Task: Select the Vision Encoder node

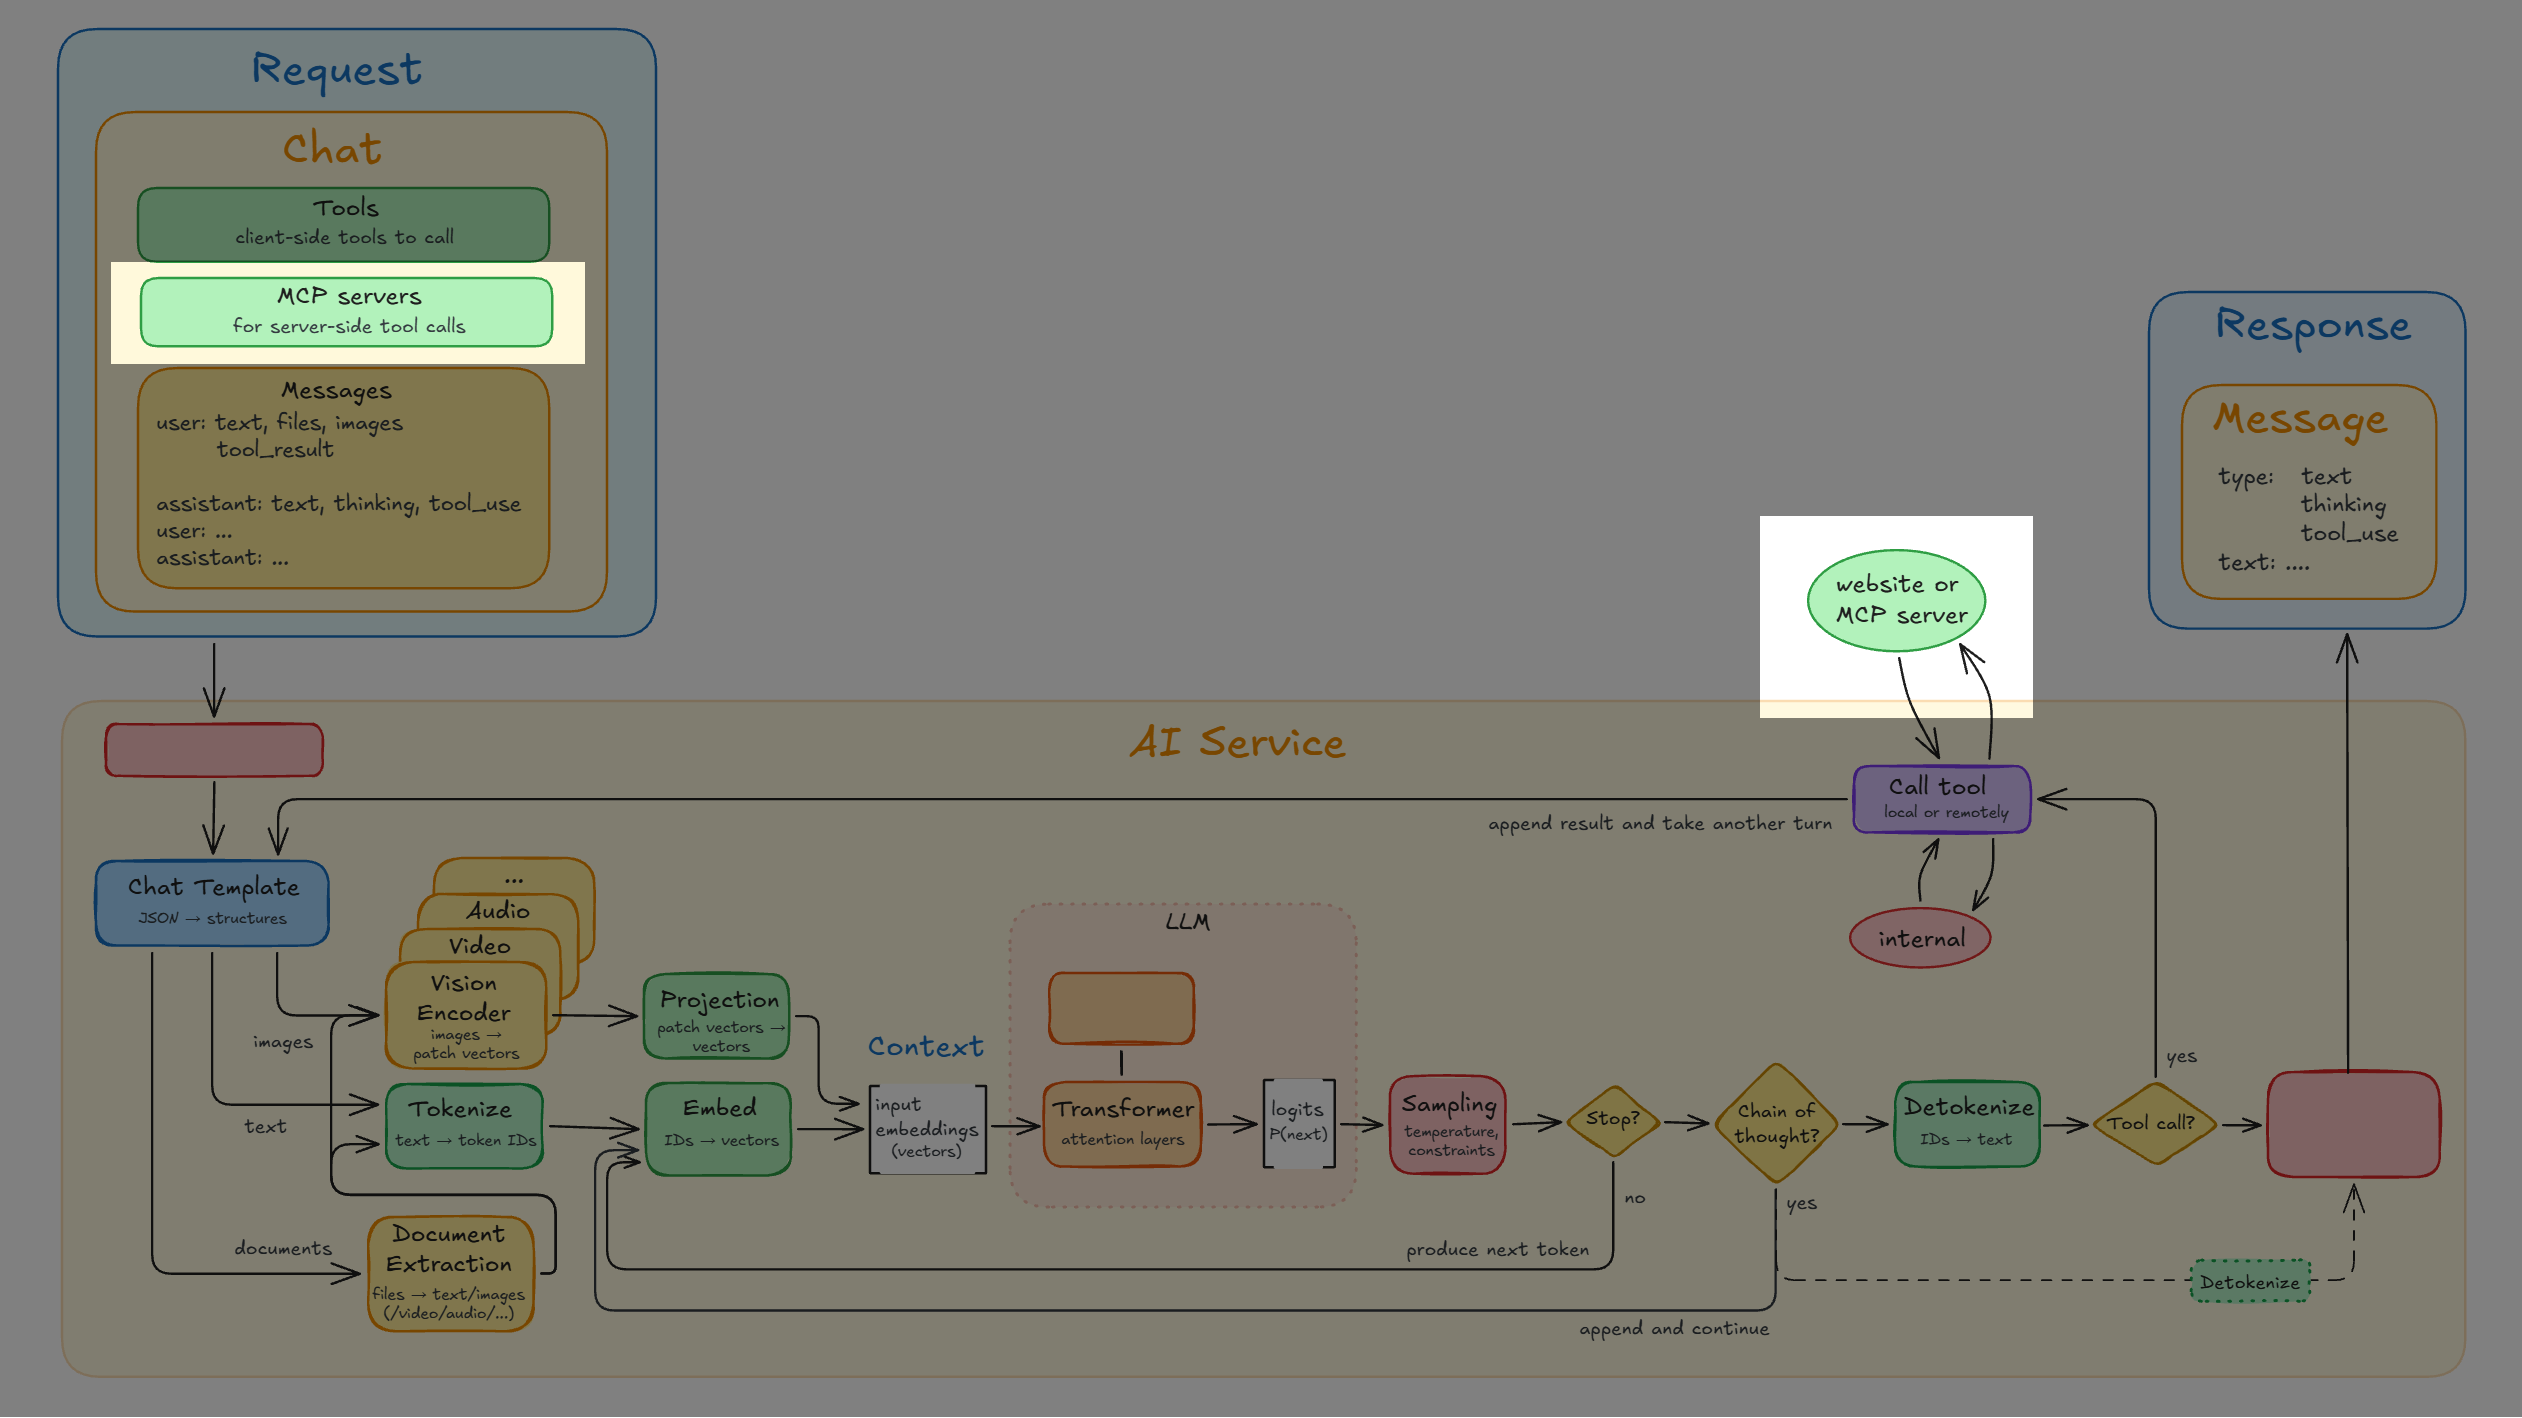Action: pos(465,1015)
